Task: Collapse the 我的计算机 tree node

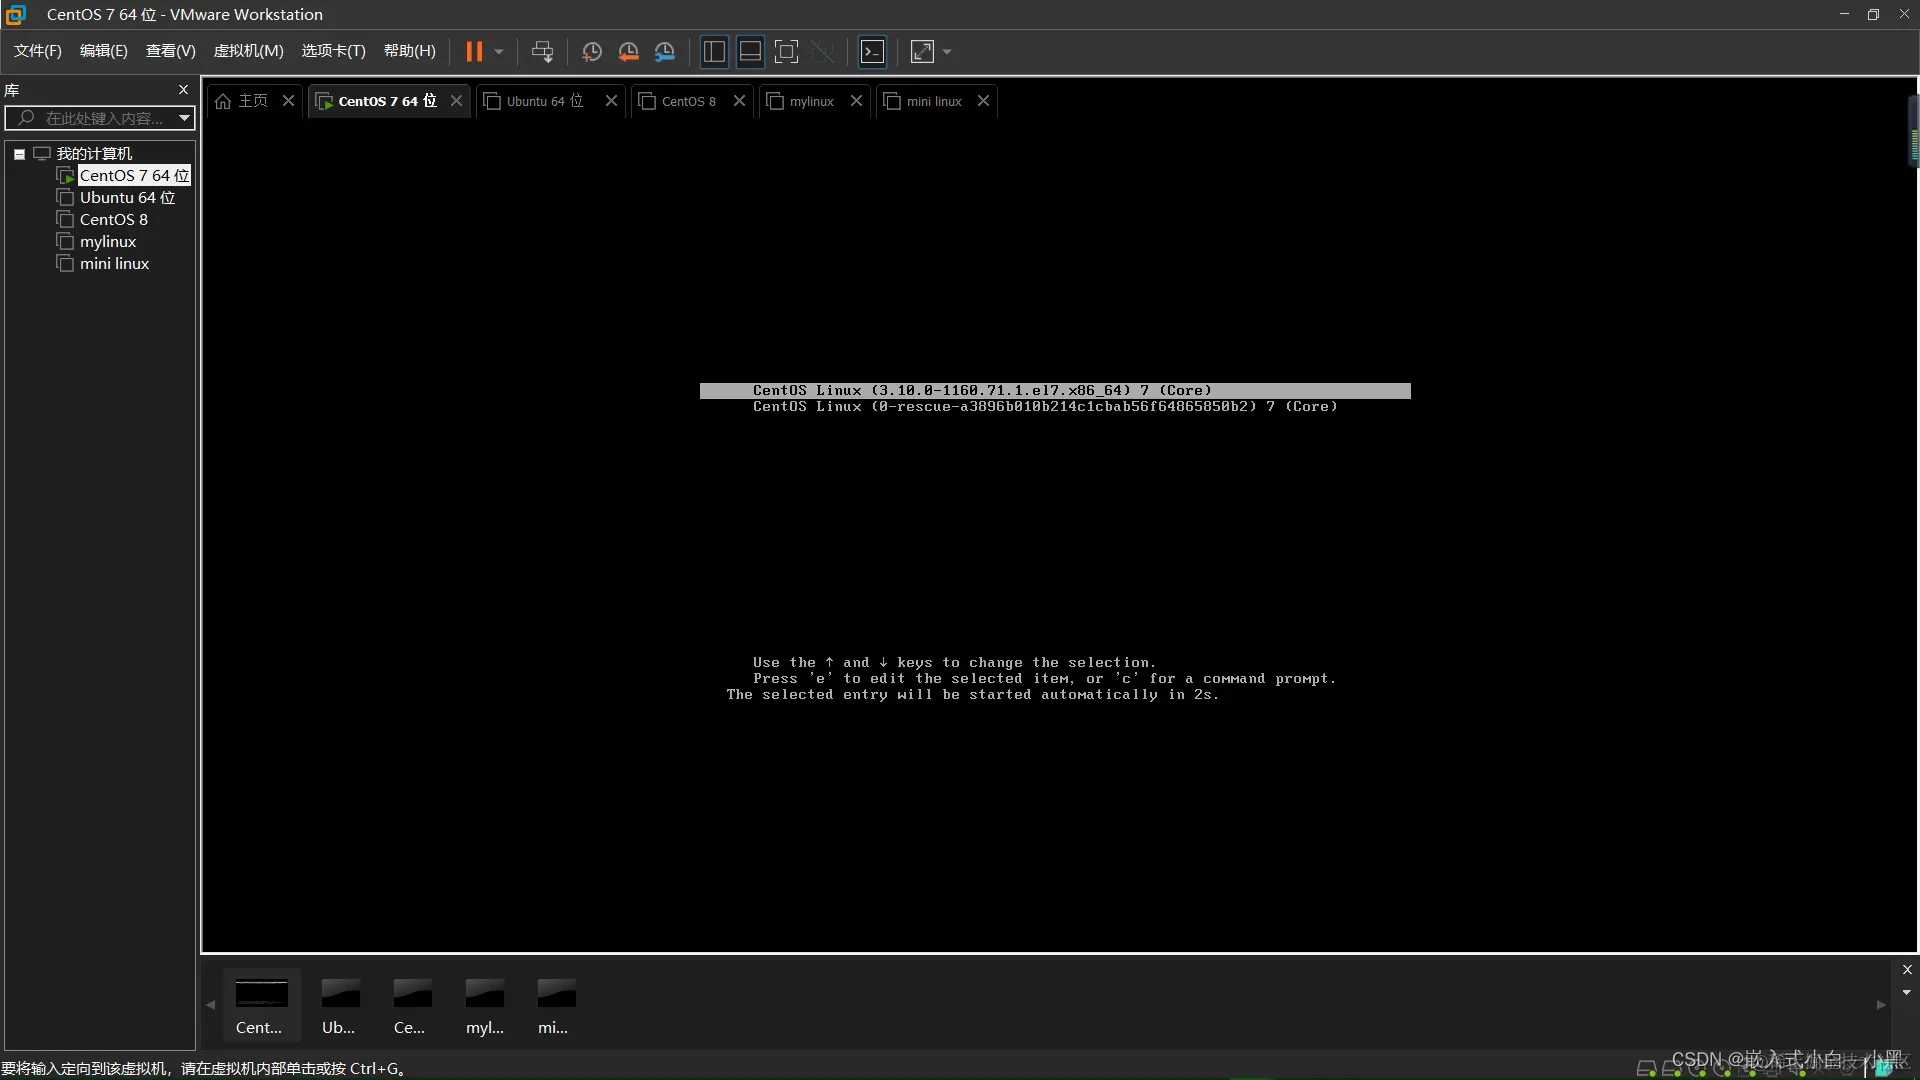Action: click(x=19, y=154)
